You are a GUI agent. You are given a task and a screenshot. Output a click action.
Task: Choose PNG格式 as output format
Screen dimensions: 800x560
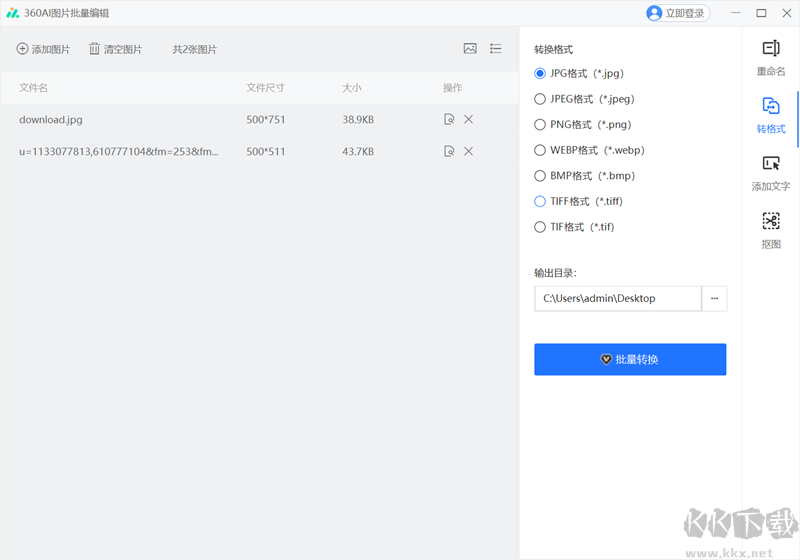541,125
